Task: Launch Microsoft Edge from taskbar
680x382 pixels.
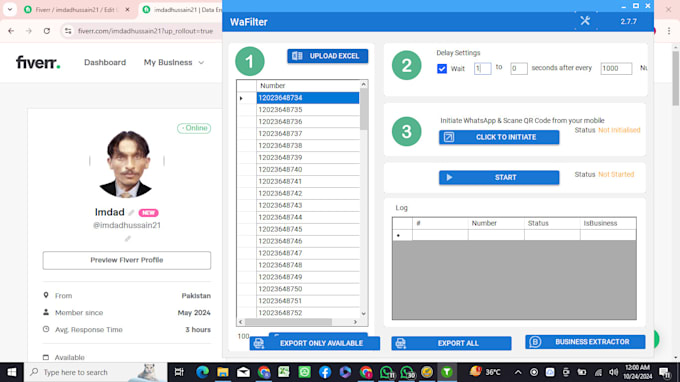Action: coord(202,372)
